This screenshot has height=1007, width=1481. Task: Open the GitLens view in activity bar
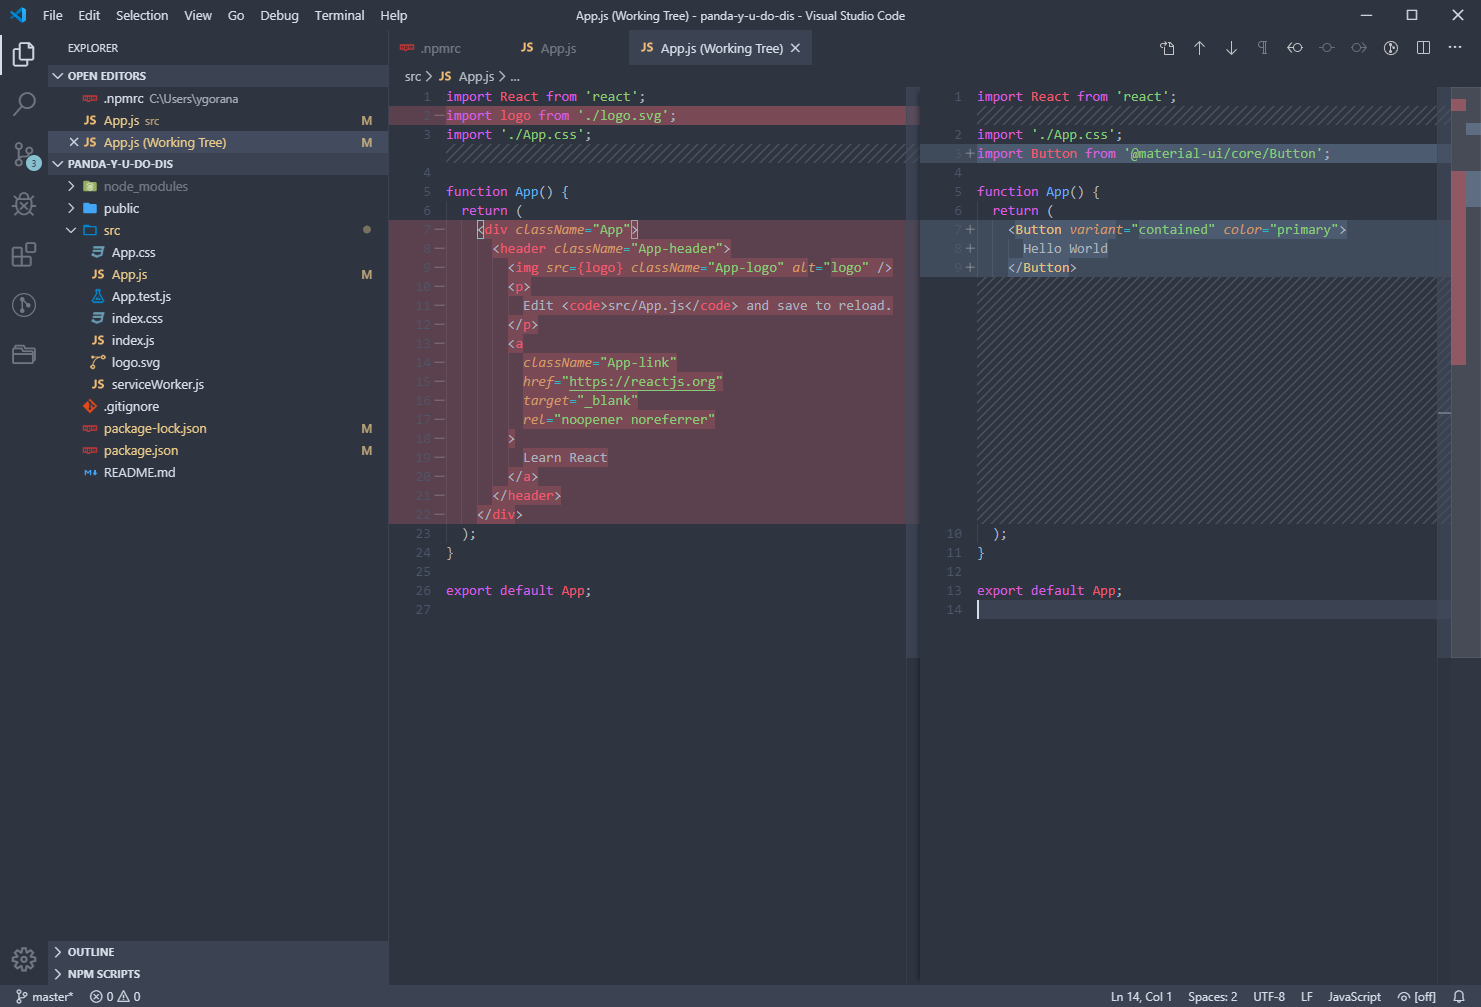(x=24, y=305)
